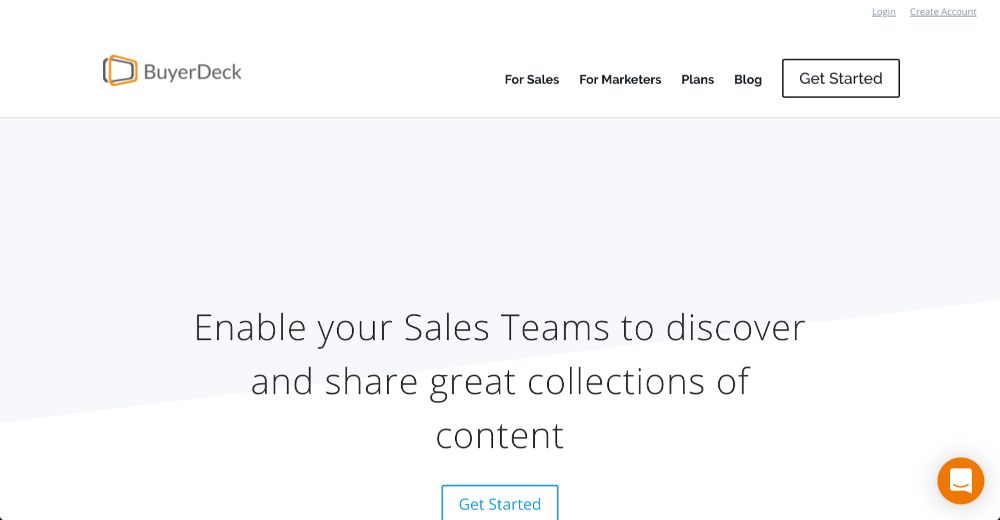
Task: Click the hero headline's first line
Action: click(x=499, y=328)
